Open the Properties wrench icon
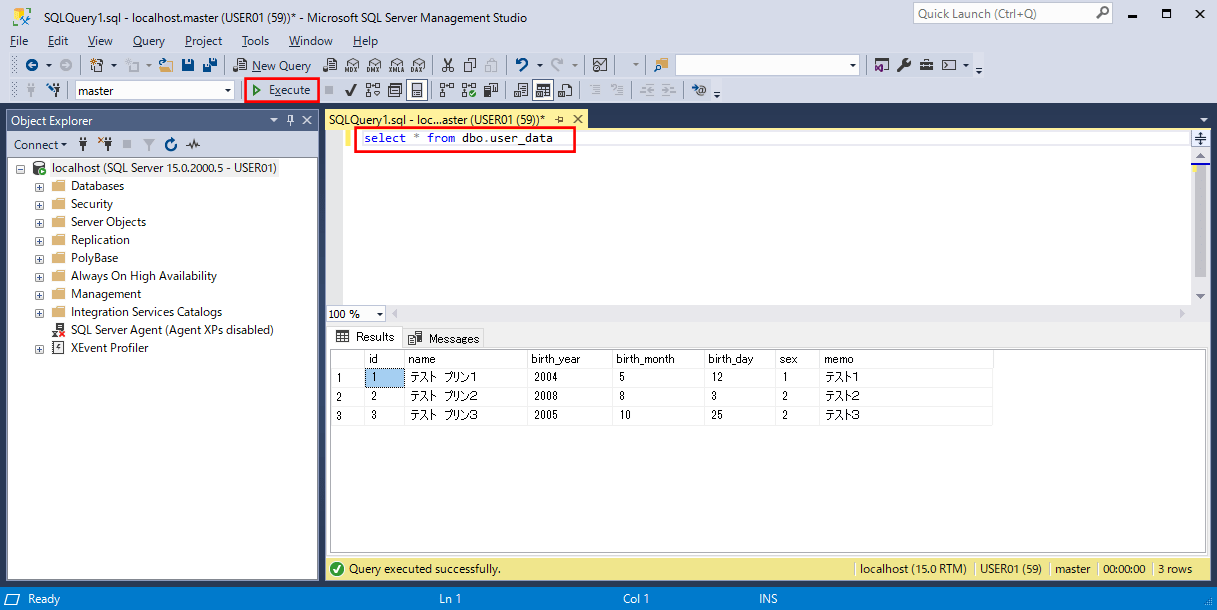1217x610 pixels. (x=904, y=65)
